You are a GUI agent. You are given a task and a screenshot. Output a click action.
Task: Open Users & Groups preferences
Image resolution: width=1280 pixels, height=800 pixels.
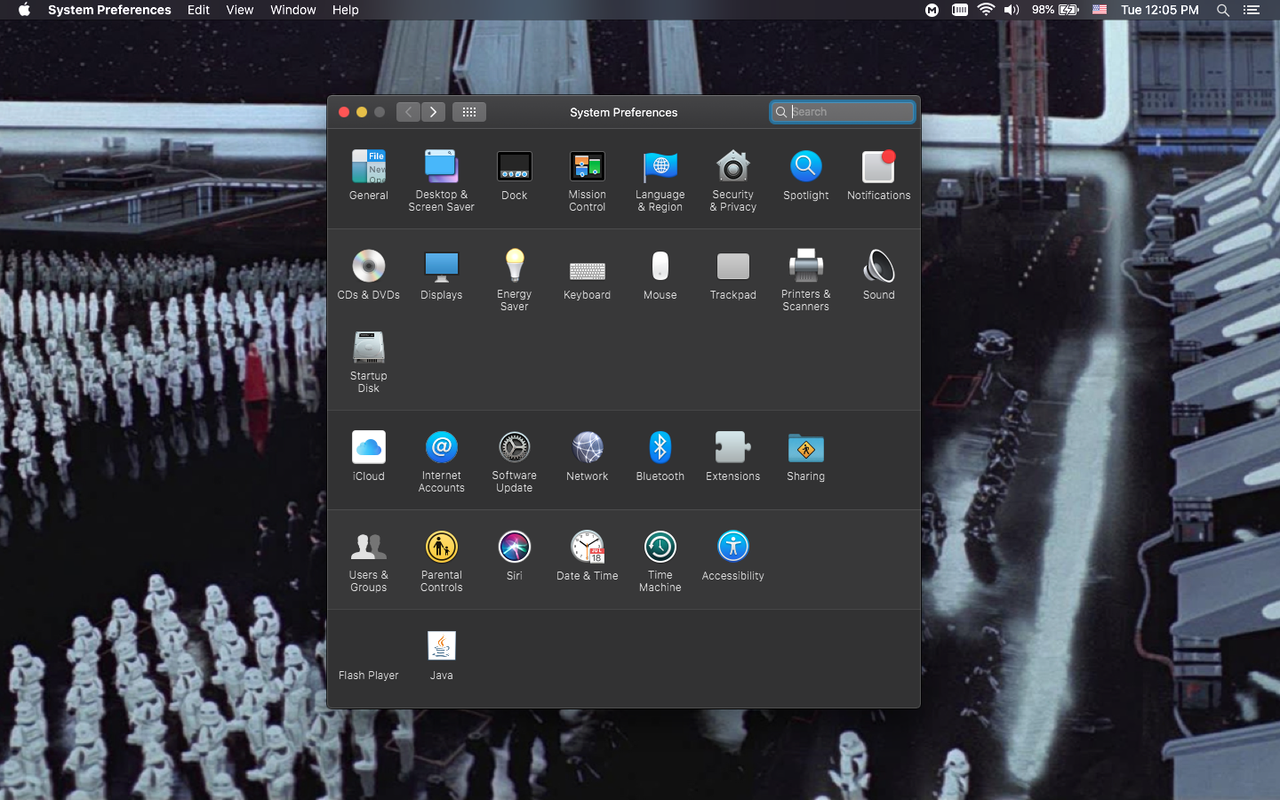click(368, 547)
